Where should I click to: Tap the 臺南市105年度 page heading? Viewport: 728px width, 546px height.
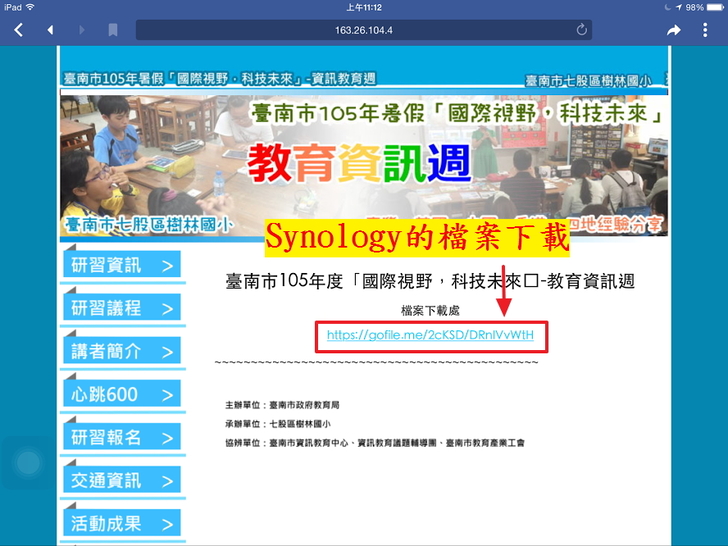point(430,281)
